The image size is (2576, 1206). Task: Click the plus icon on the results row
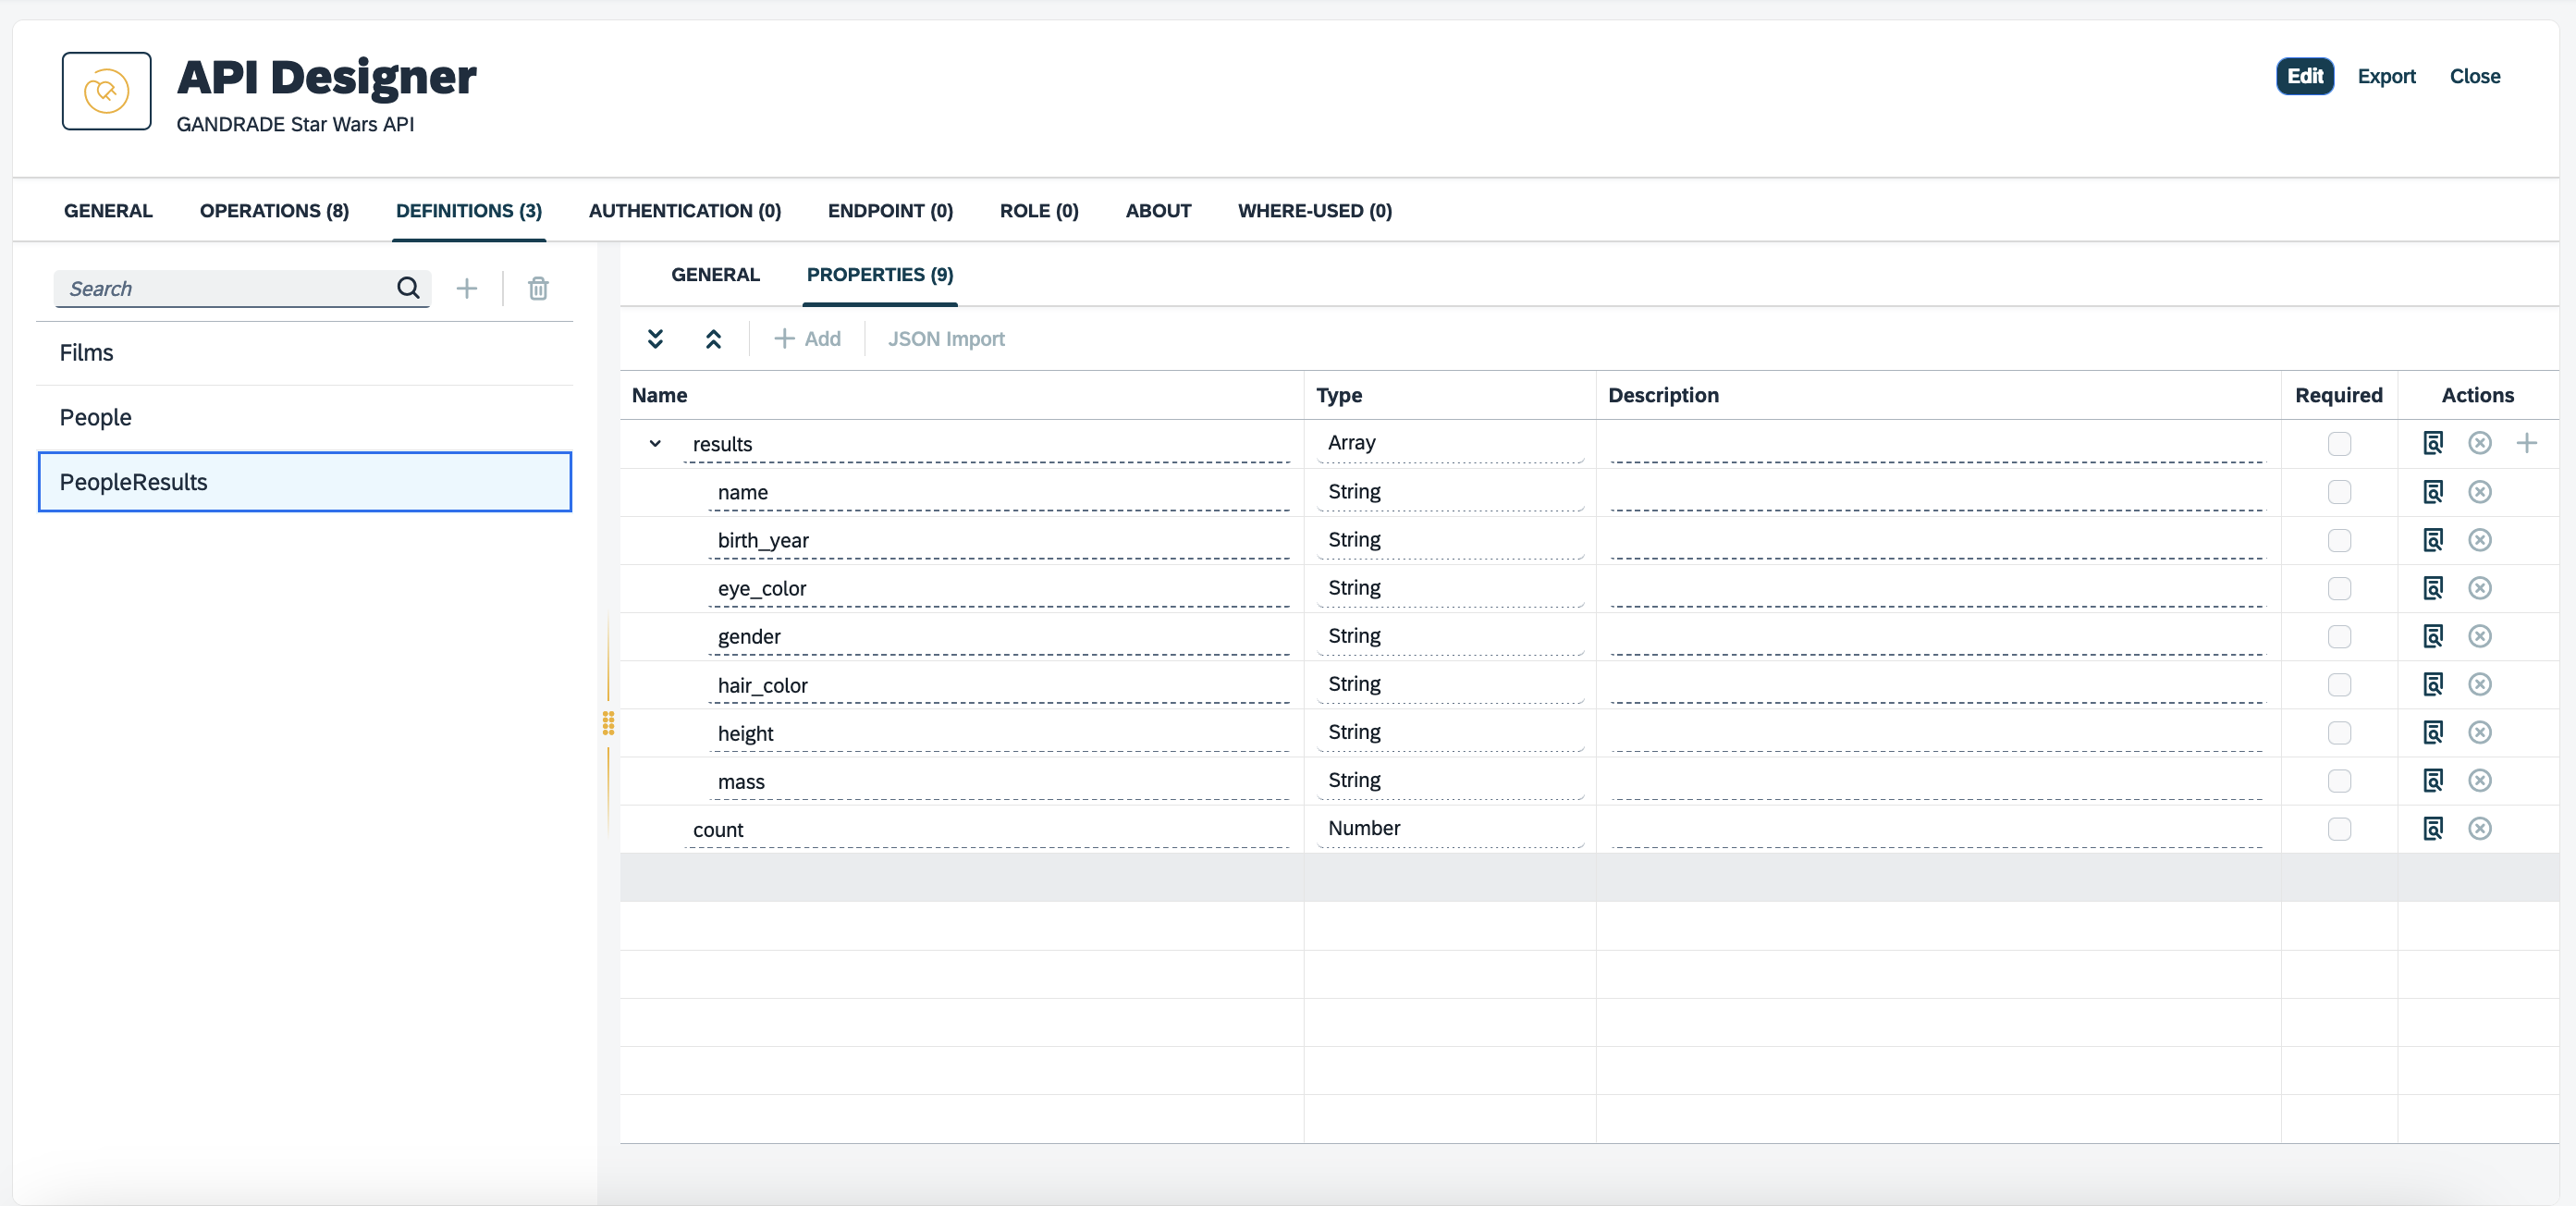(2526, 443)
